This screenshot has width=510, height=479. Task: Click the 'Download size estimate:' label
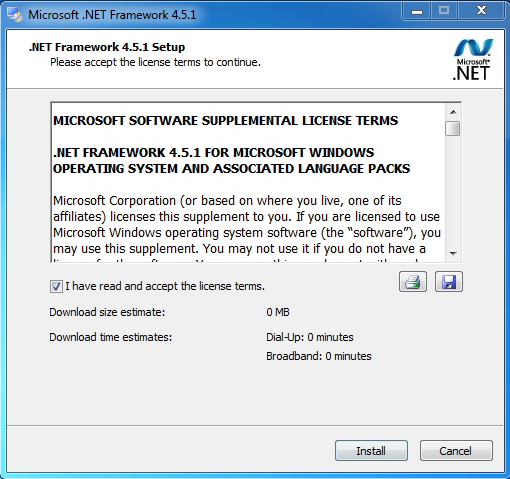[107, 312]
